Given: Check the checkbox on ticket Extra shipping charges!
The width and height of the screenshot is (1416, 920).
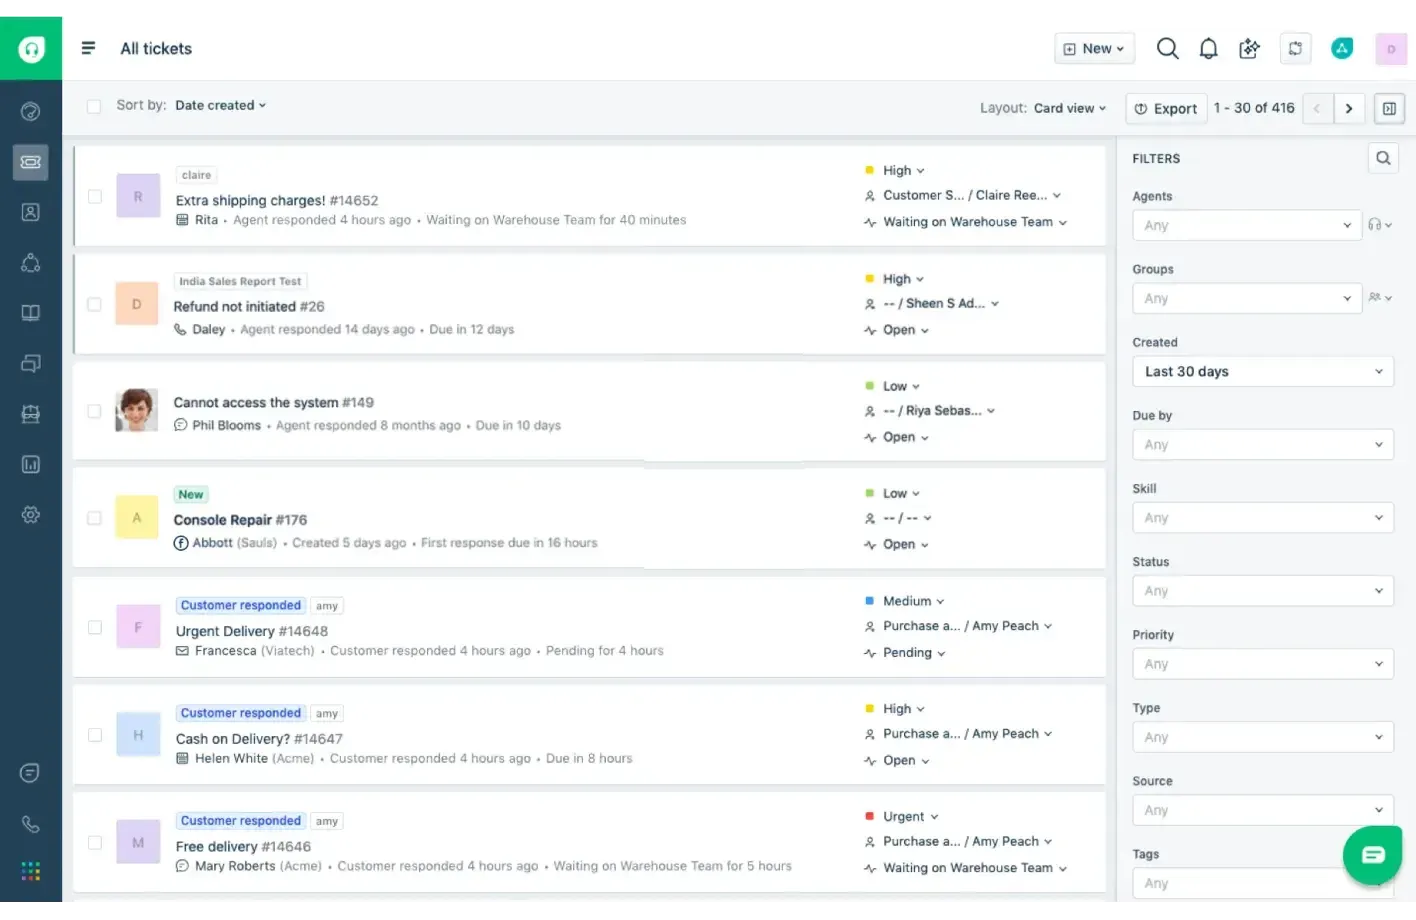Looking at the screenshot, I should click(x=94, y=196).
